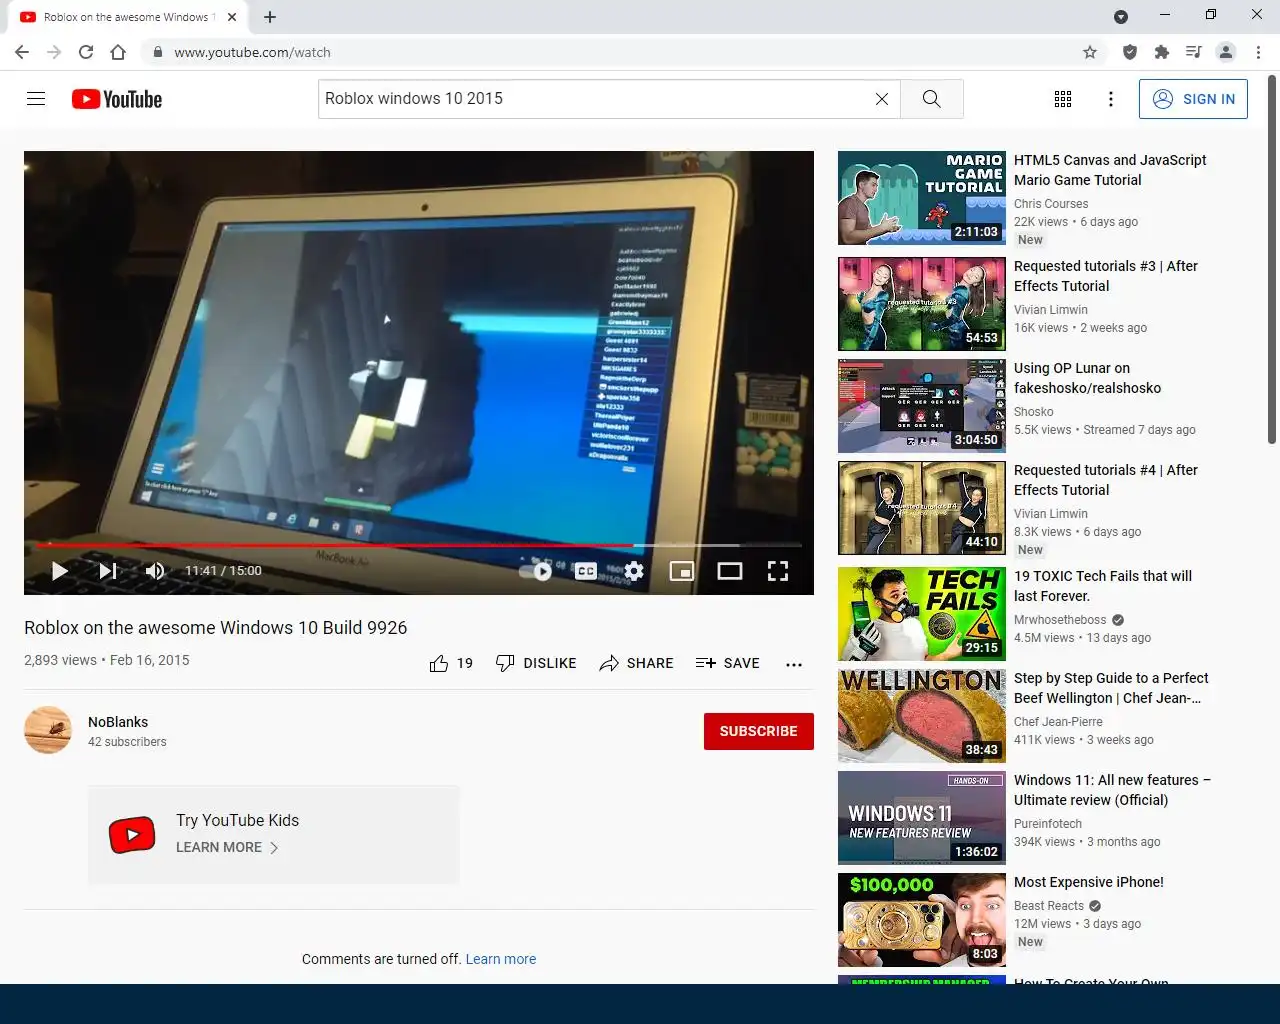Open the Chrome three-dot menu

click(x=1258, y=52)
